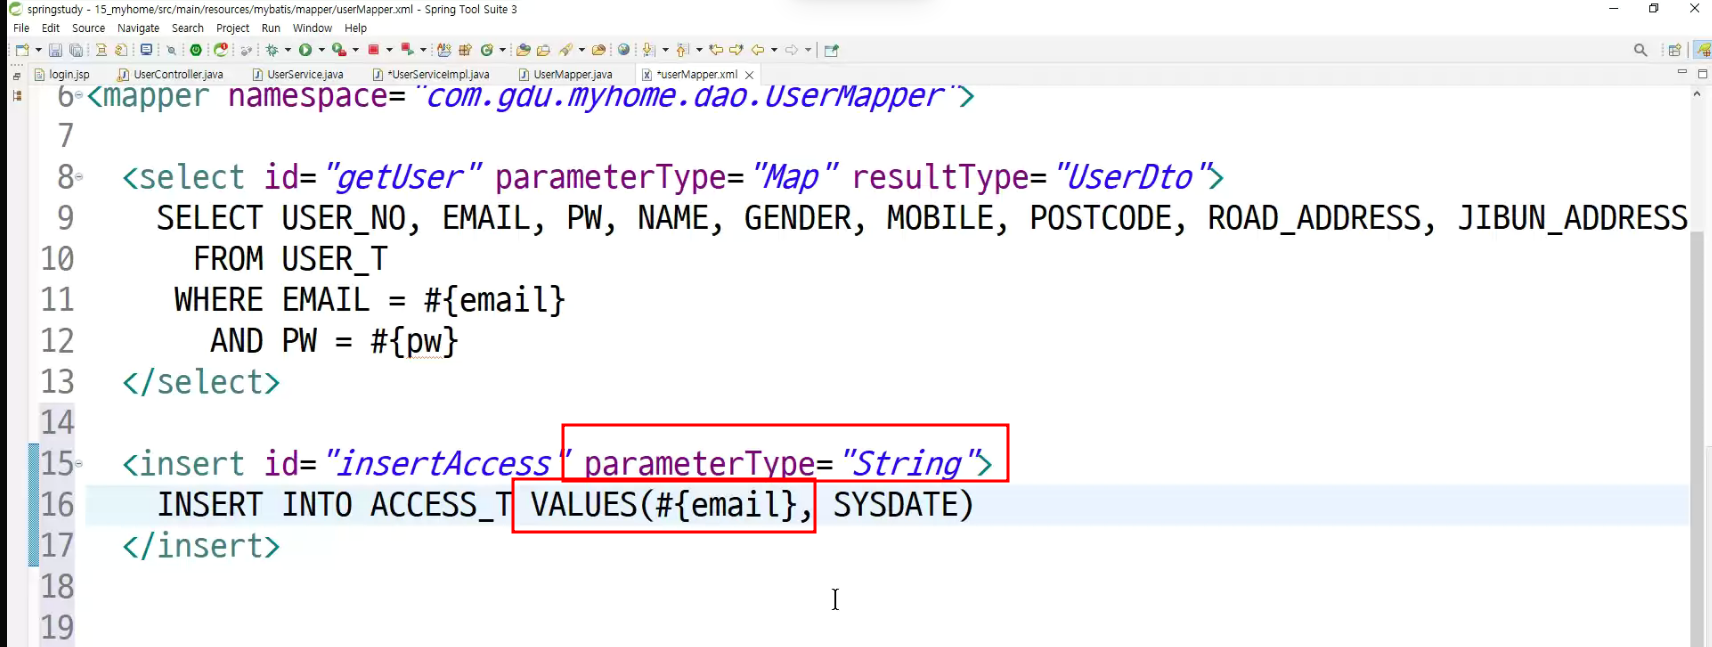Click the red Stop square icon
The height and width of the screenshot is (647, 1712).
373,50
